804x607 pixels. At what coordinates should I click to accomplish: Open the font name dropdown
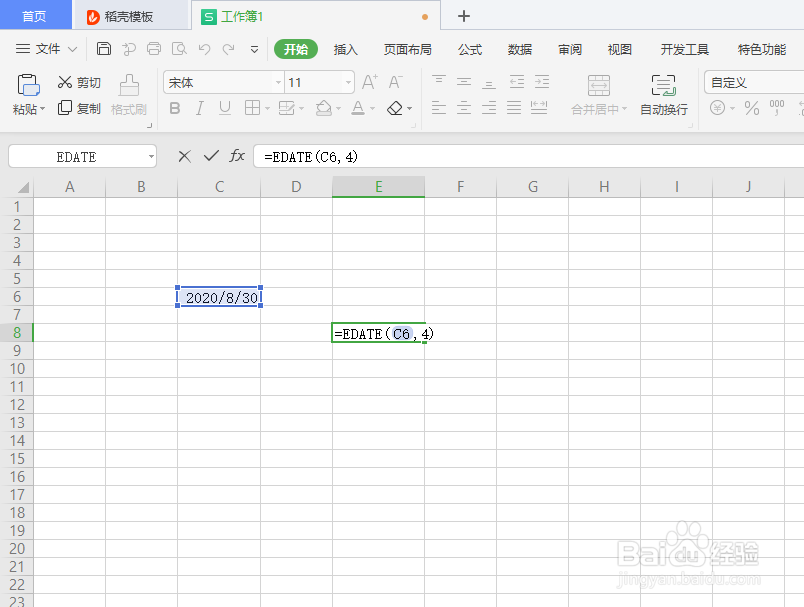click(278, 82)
